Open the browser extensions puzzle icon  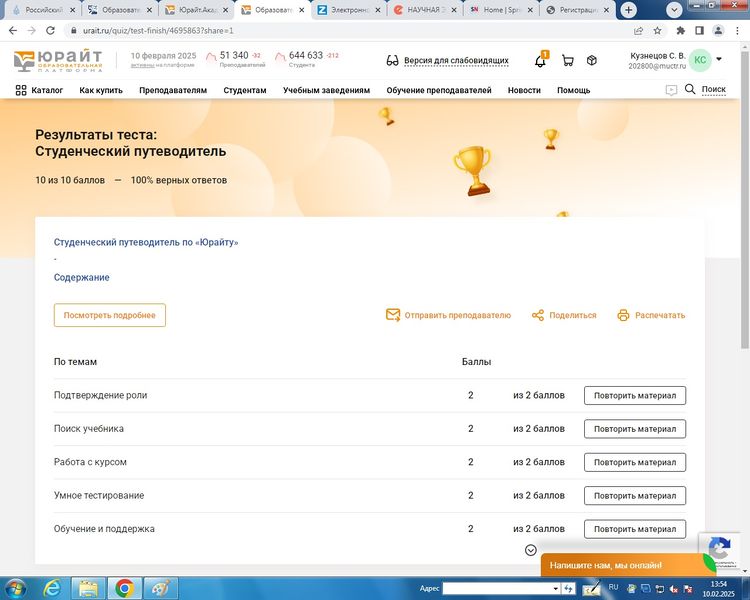(680, 31)
